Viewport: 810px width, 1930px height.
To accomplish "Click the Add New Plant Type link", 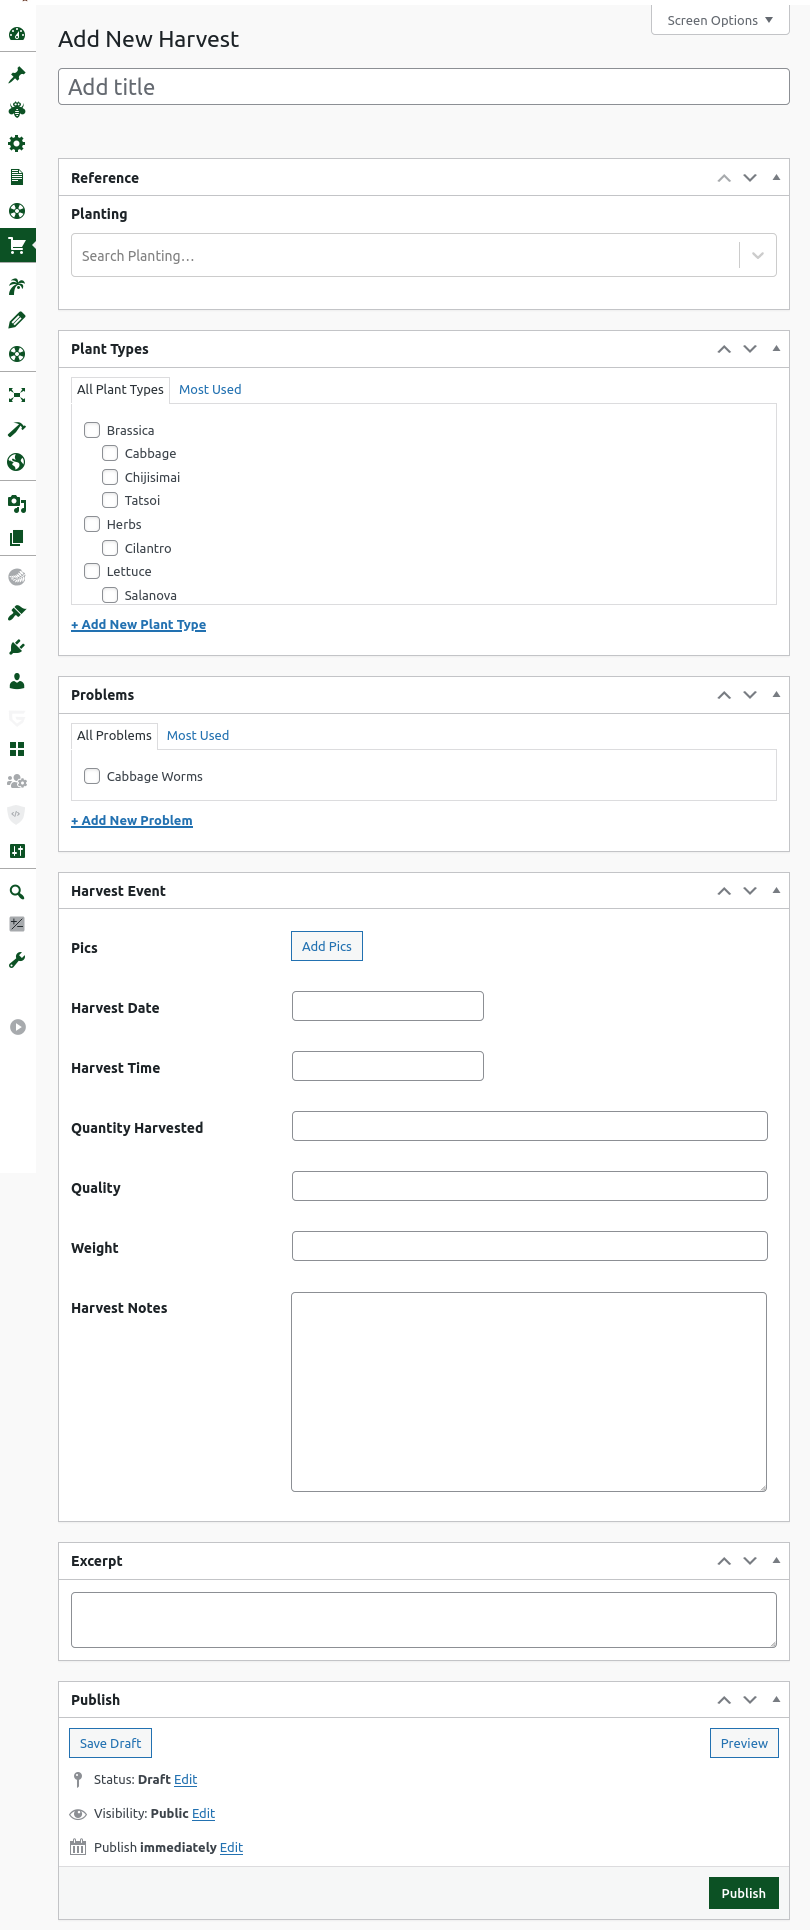I will [x=138, y=625].
